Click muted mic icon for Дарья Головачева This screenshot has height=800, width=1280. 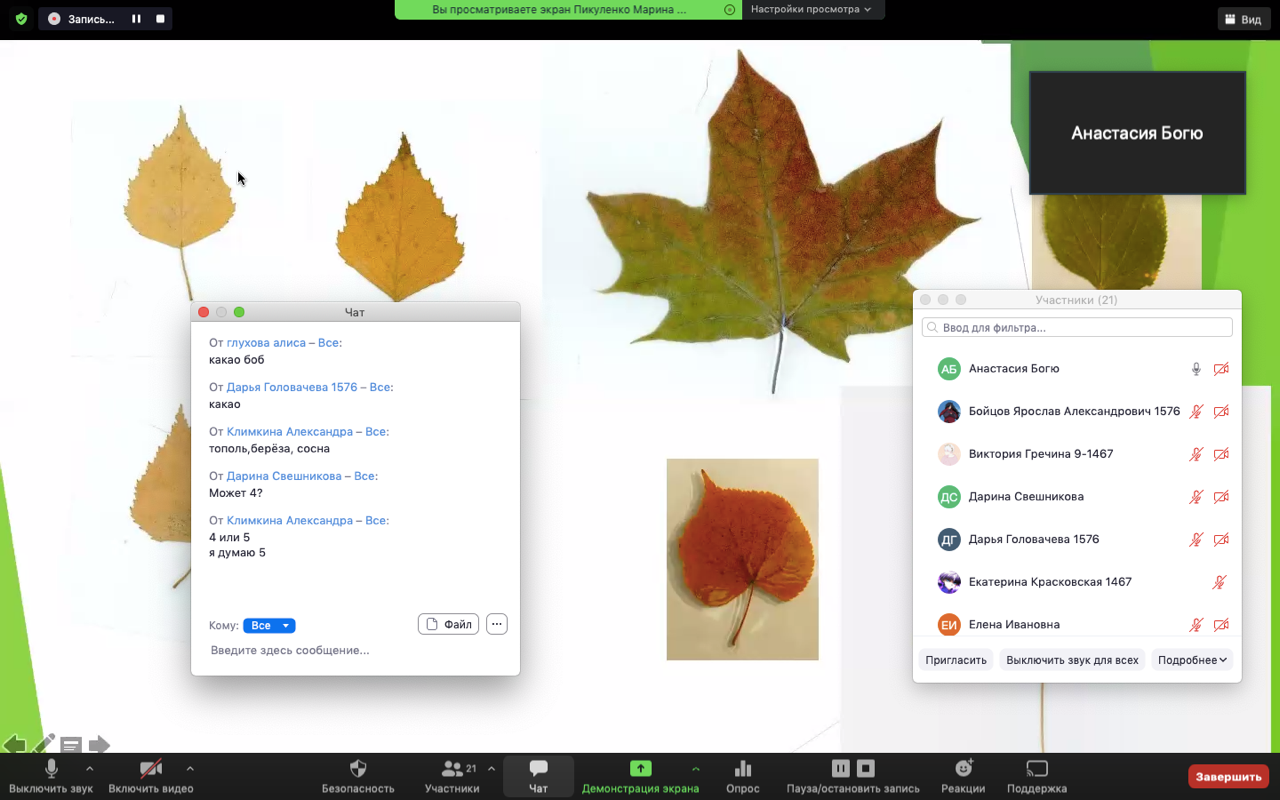pyautogui.click(x=1196, y=539)
